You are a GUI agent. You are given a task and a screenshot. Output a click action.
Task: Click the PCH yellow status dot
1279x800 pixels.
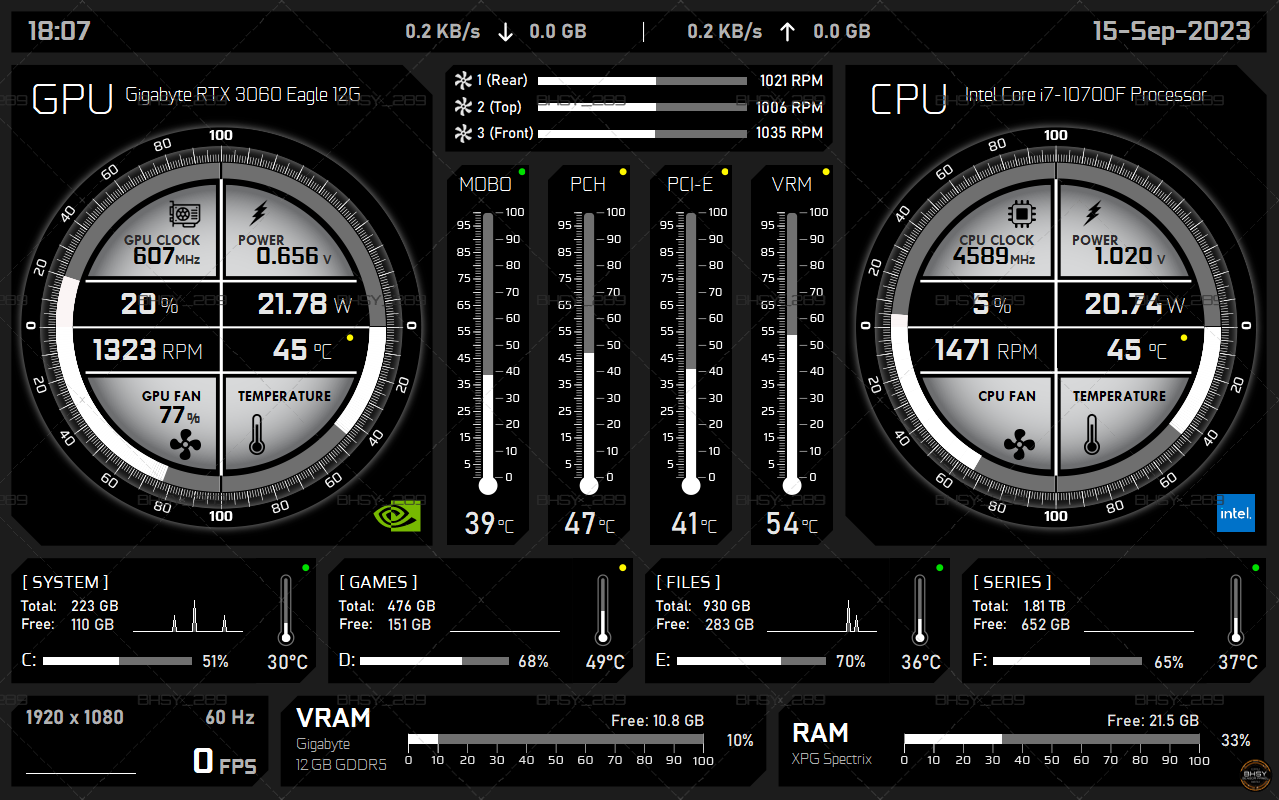pyautogui.click(x=623, y=172)
